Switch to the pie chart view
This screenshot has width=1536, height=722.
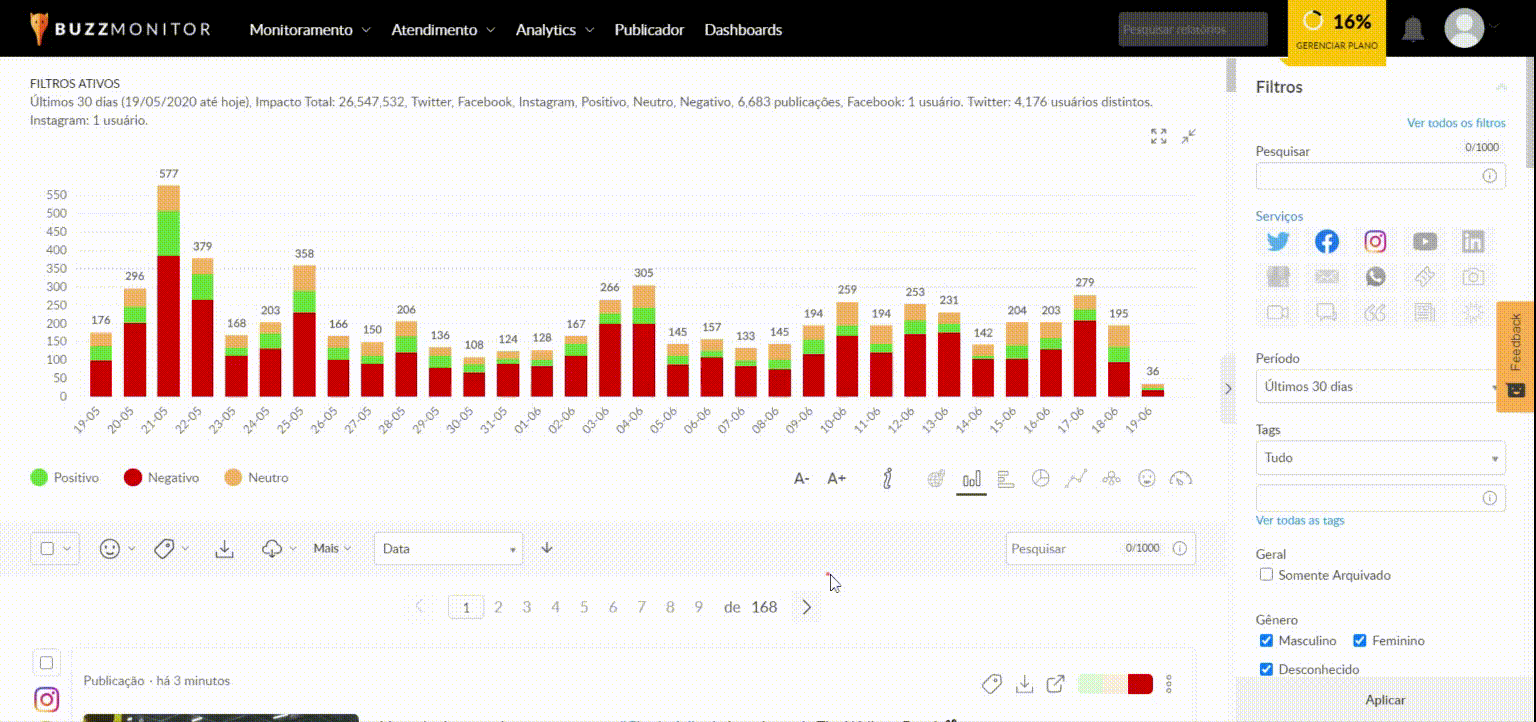(x=1040, y=479)
